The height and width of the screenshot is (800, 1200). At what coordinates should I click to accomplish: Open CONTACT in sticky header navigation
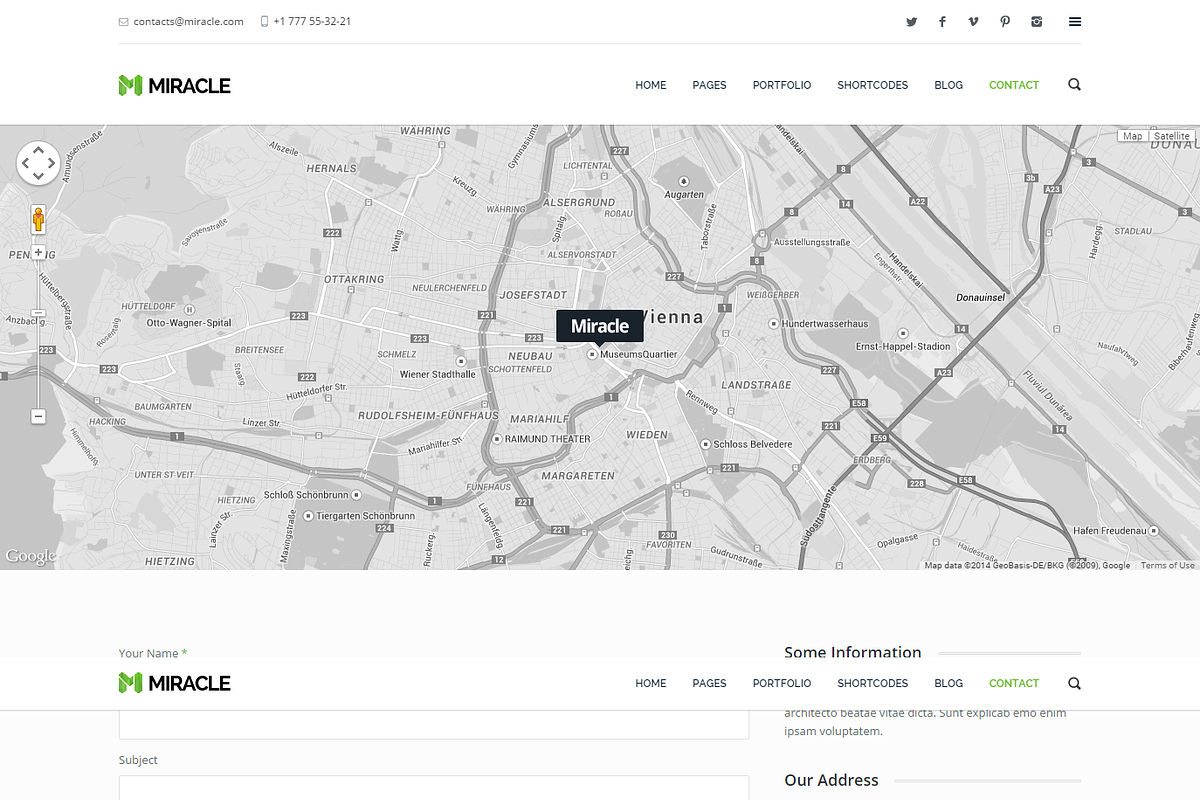(x=1014, y=683)
